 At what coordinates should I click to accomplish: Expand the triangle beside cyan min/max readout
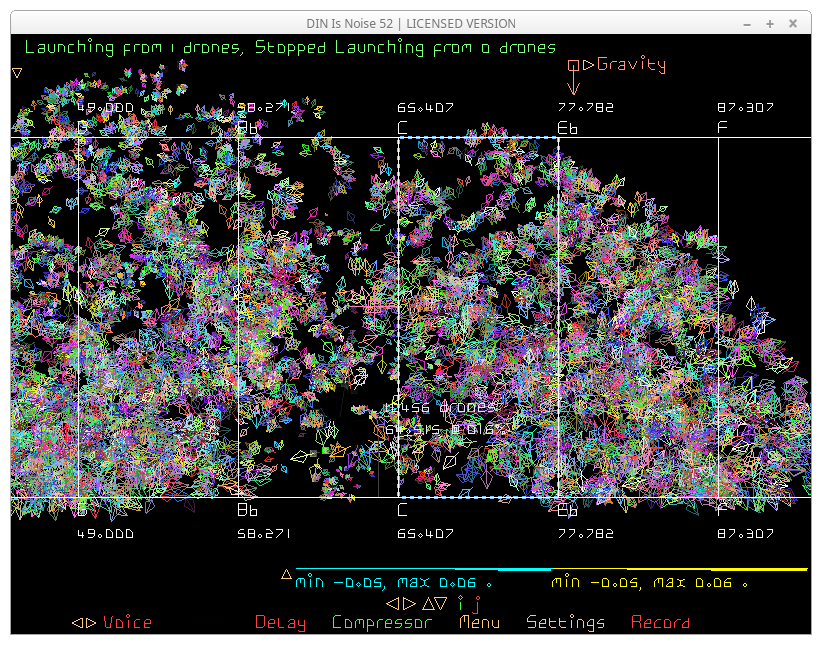[286, 575]
